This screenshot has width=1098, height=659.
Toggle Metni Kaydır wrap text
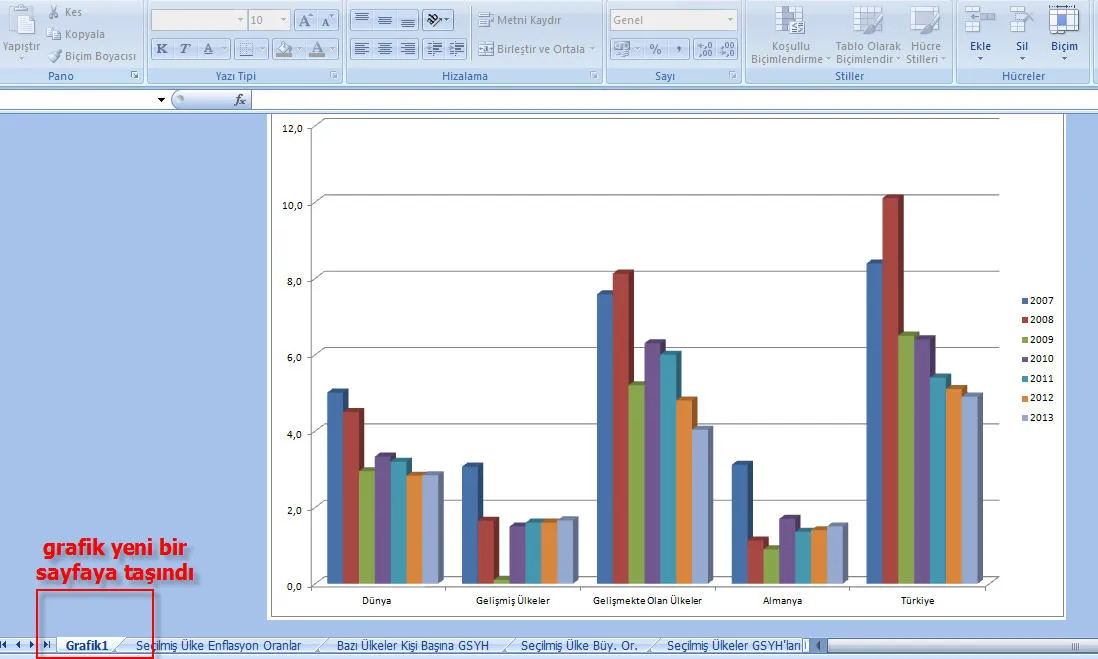pyautogui.click(x=519, y=20)
